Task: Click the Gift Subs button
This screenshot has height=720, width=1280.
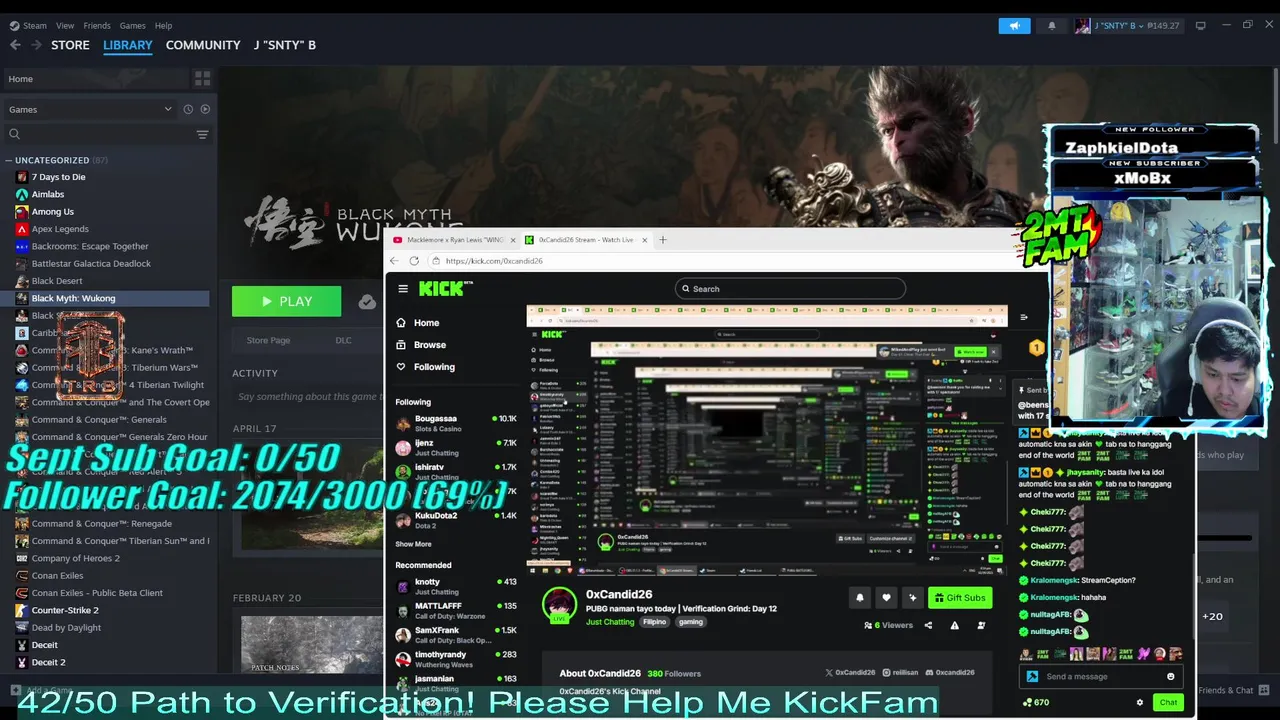Action: coord(960,598)
